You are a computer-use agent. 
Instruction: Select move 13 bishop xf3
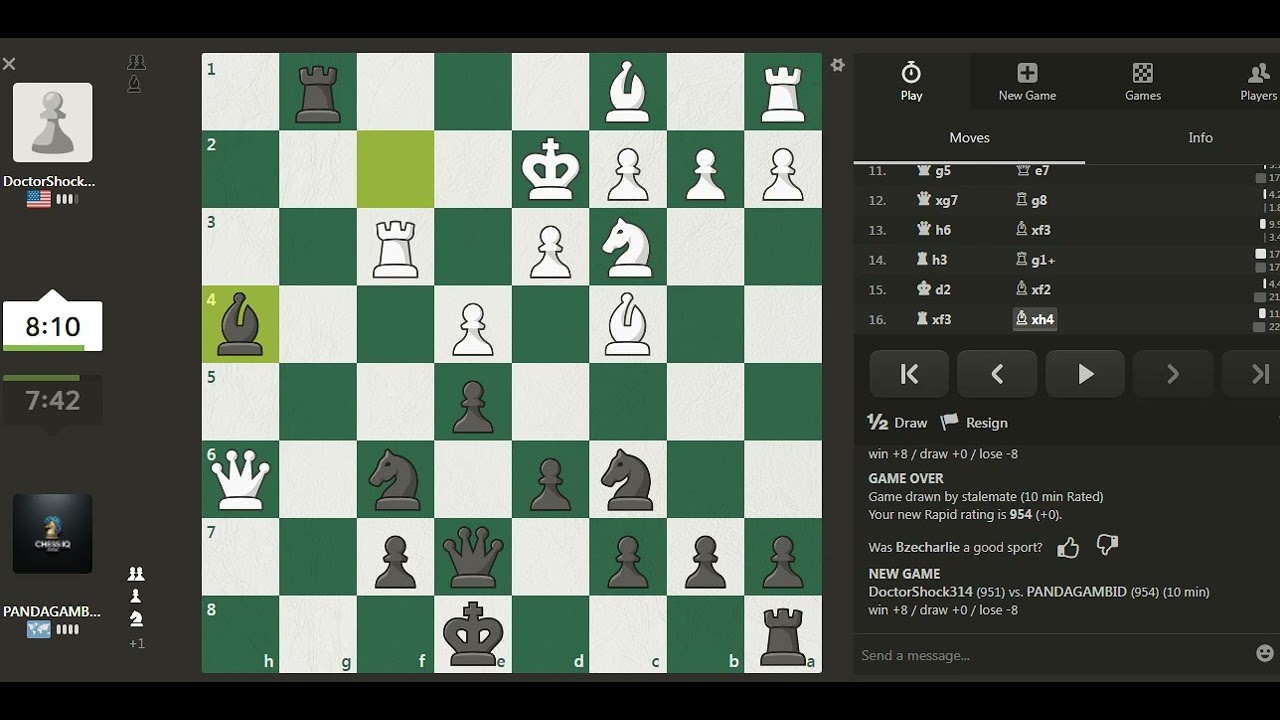coord(1033,229)
